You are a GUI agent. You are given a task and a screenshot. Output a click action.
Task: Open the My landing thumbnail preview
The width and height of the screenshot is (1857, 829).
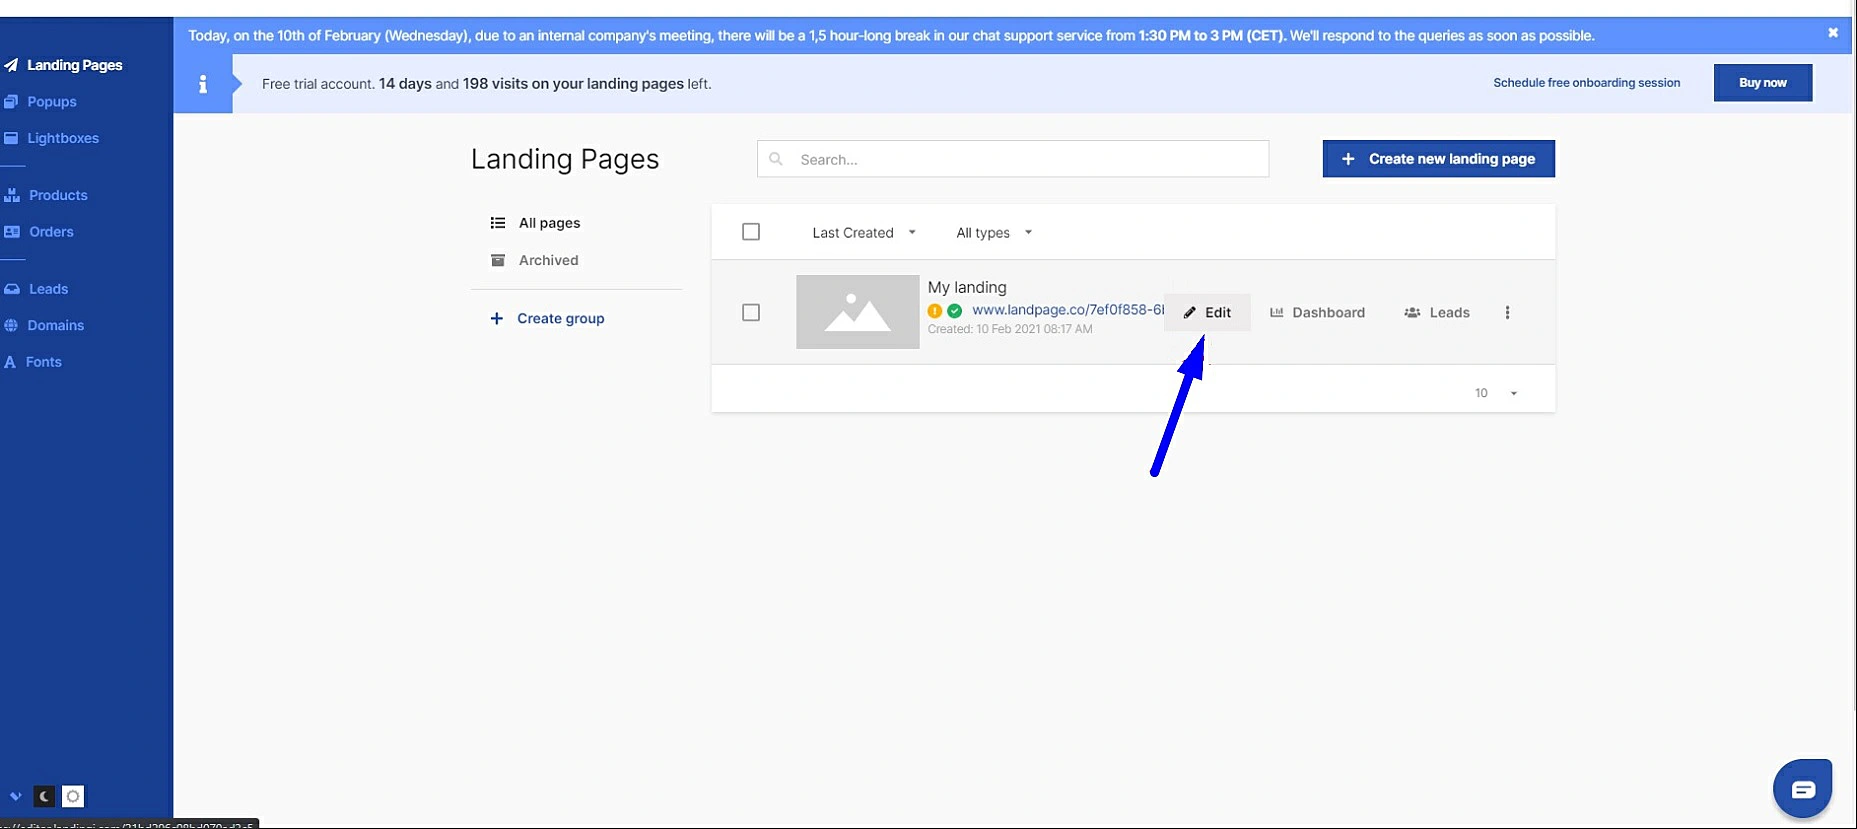pyautogui.click(x=857, y=312)
